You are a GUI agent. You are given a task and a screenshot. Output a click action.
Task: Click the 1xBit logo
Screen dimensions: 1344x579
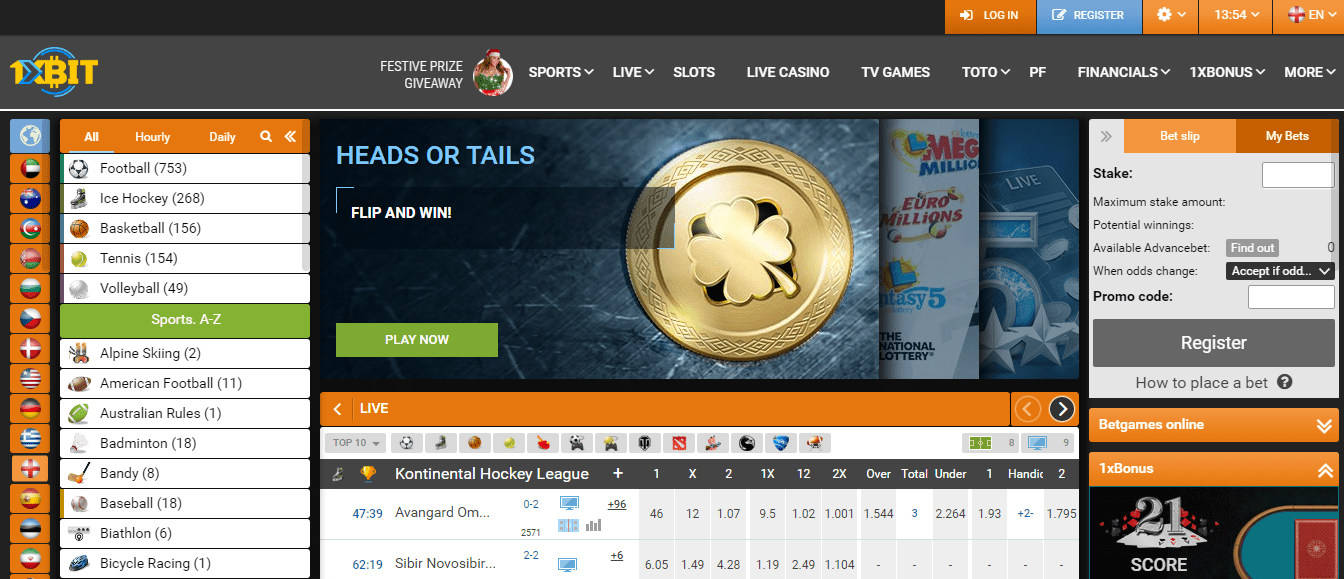pos(54,73)
